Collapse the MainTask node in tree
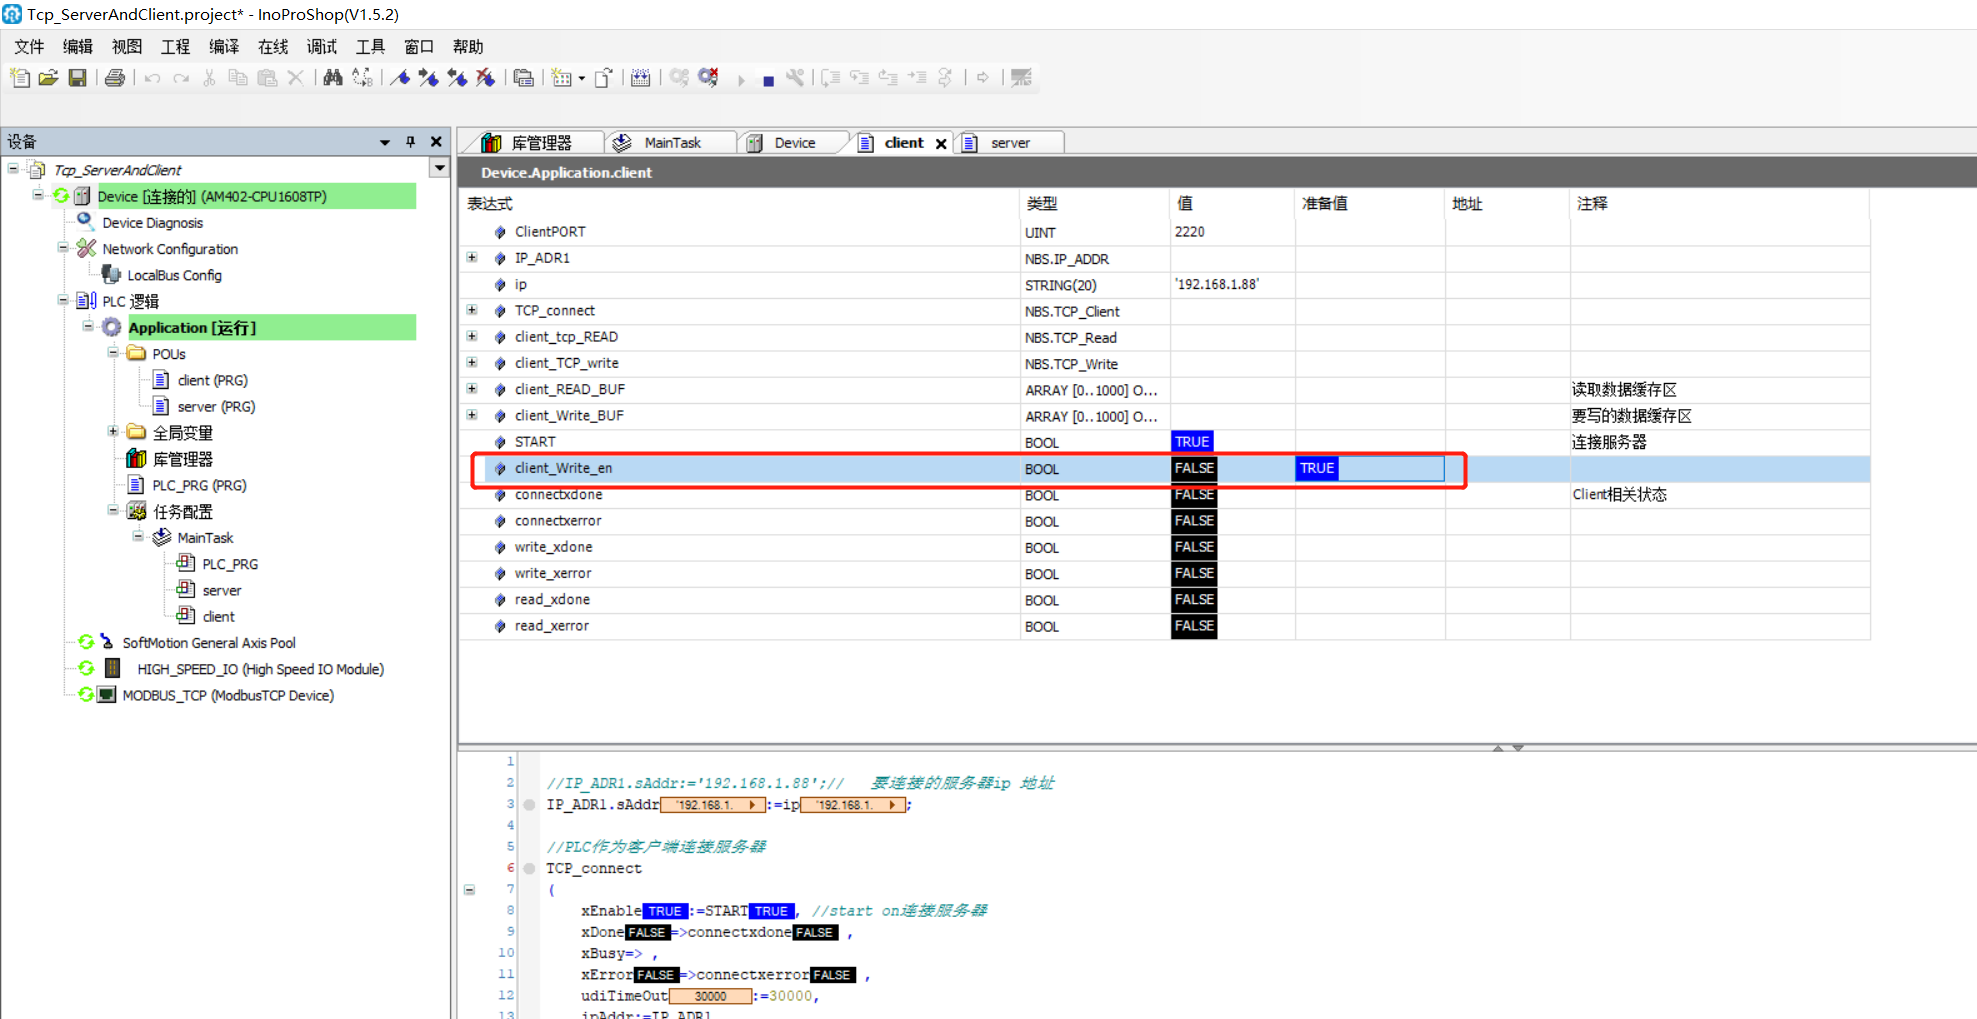The width and height of the screenshot is (1977, 1019). click(138, 536)
